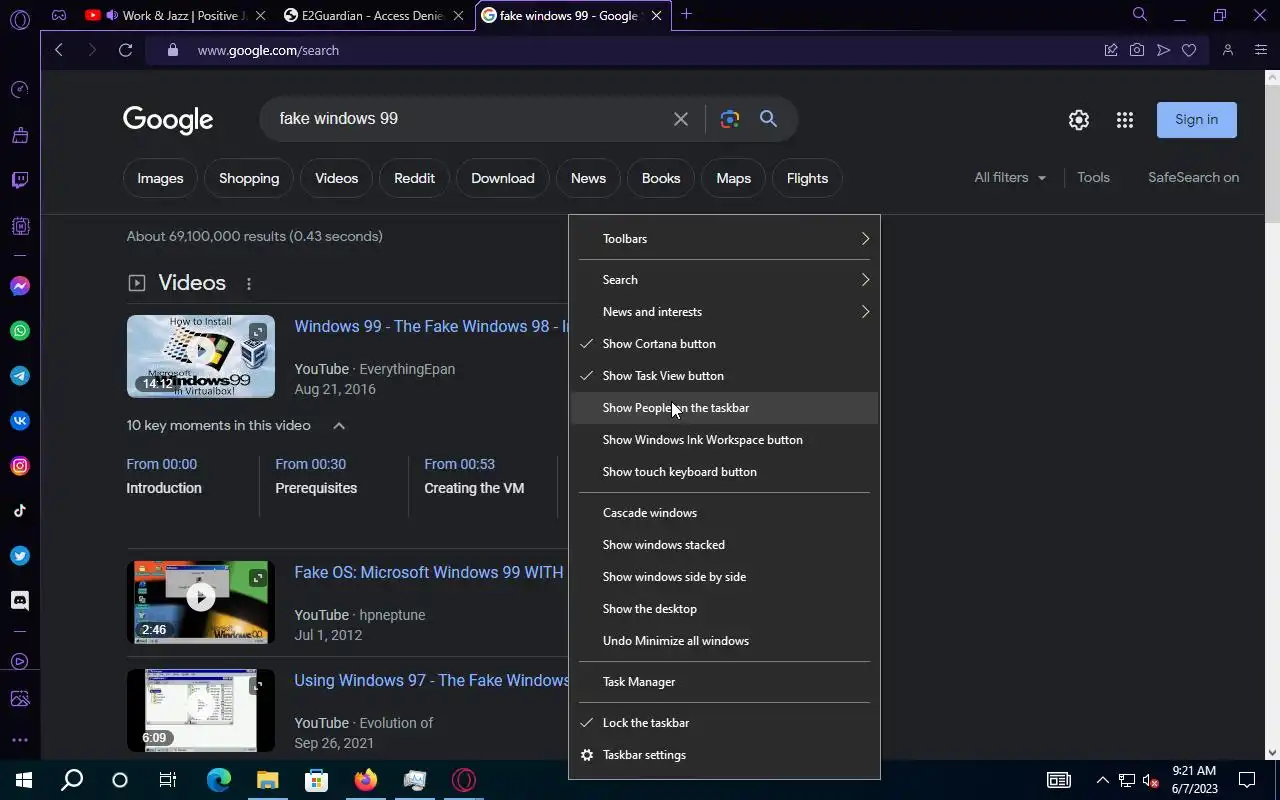Screen dimensions: 1280x800
Task: Open Instagram in the sidebar
Action: click(20, 466)
